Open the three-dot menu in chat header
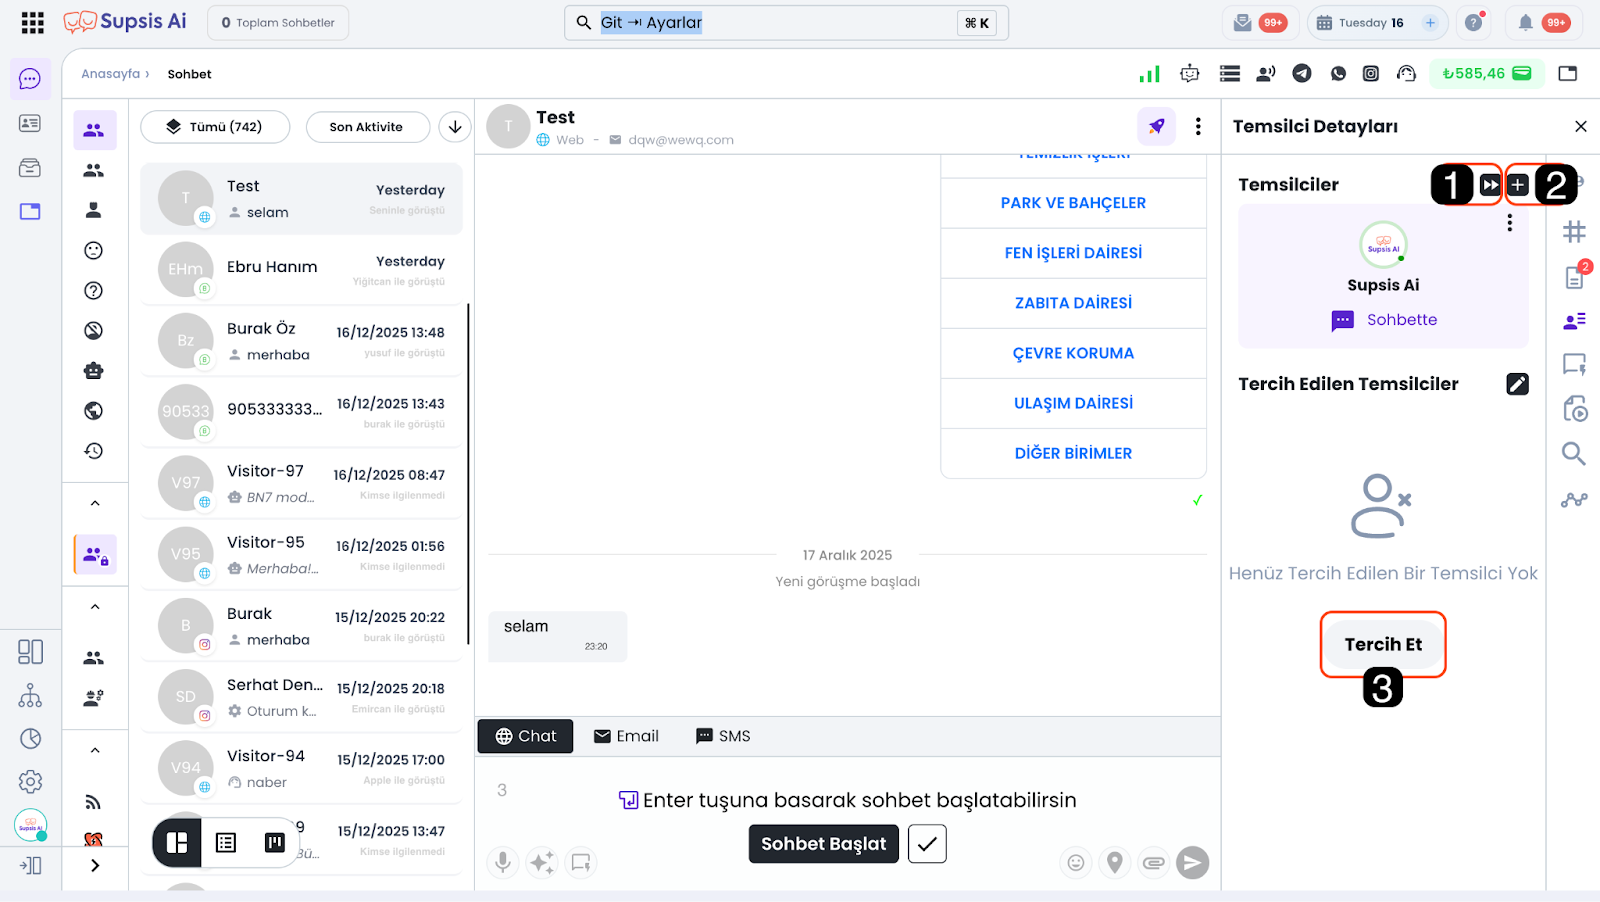The width and height of the screenshot is (1600, 902). coord(1198,126)
